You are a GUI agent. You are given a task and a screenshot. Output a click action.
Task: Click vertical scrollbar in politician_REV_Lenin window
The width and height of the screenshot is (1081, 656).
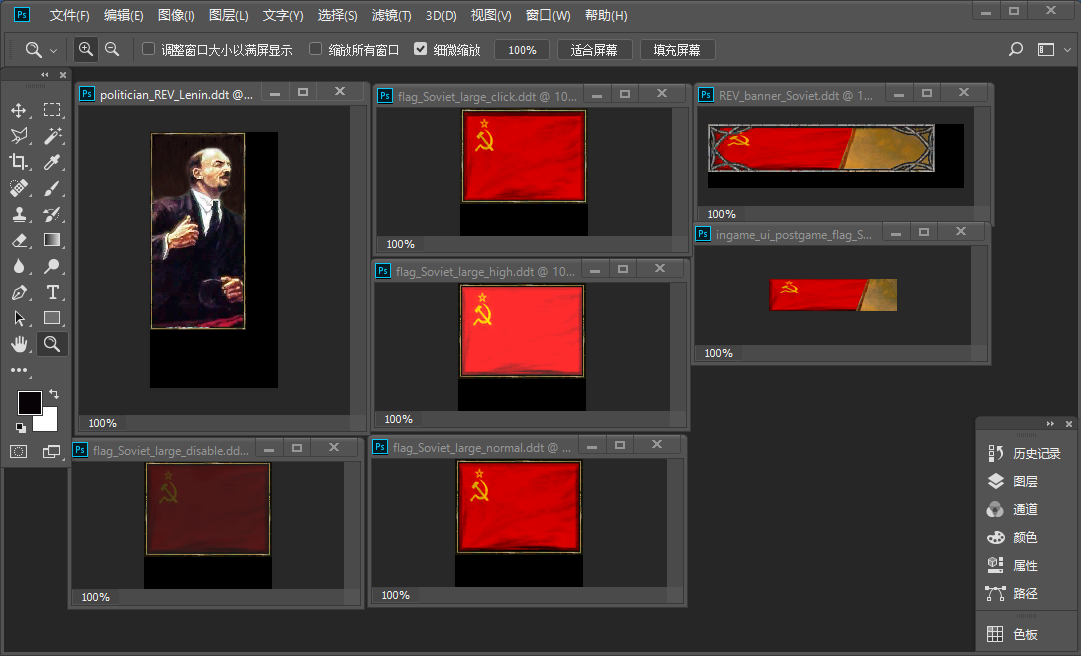pos(357,259)
